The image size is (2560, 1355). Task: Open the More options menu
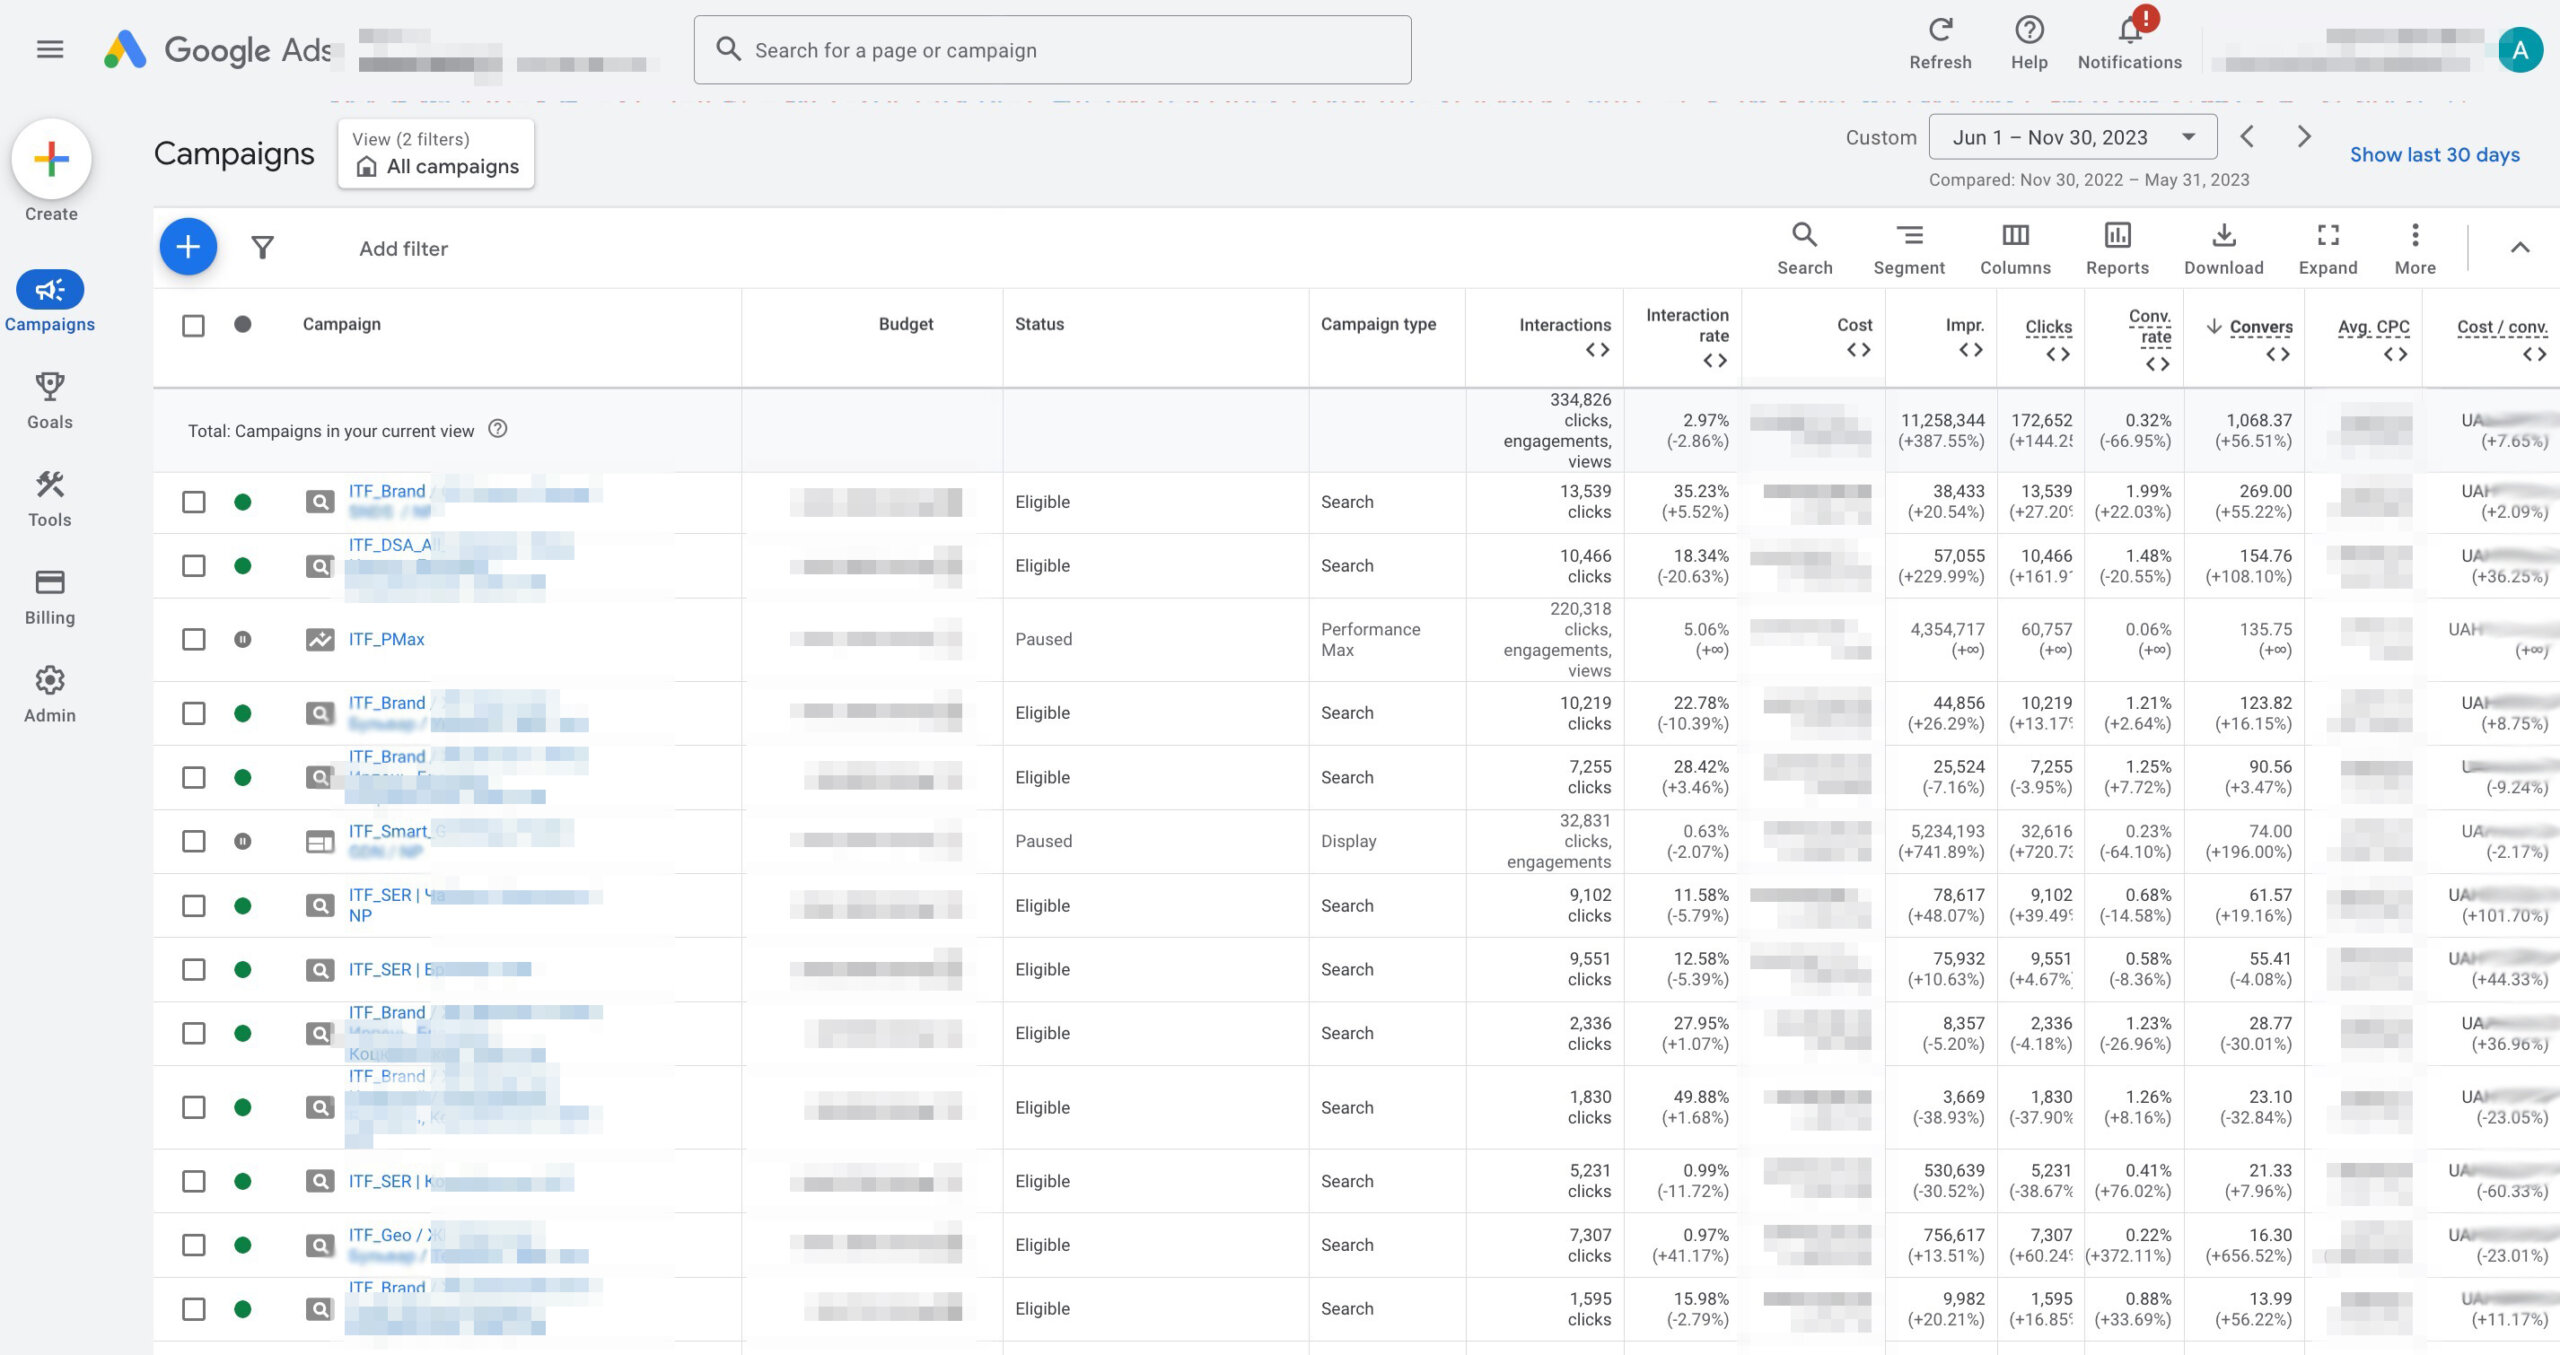click(2414, 247)
